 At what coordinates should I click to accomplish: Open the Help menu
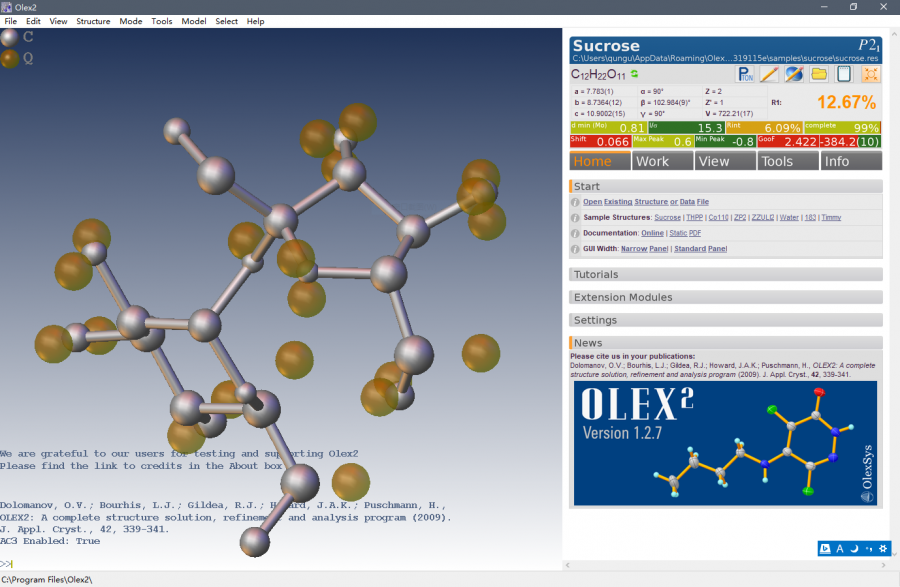255,21
